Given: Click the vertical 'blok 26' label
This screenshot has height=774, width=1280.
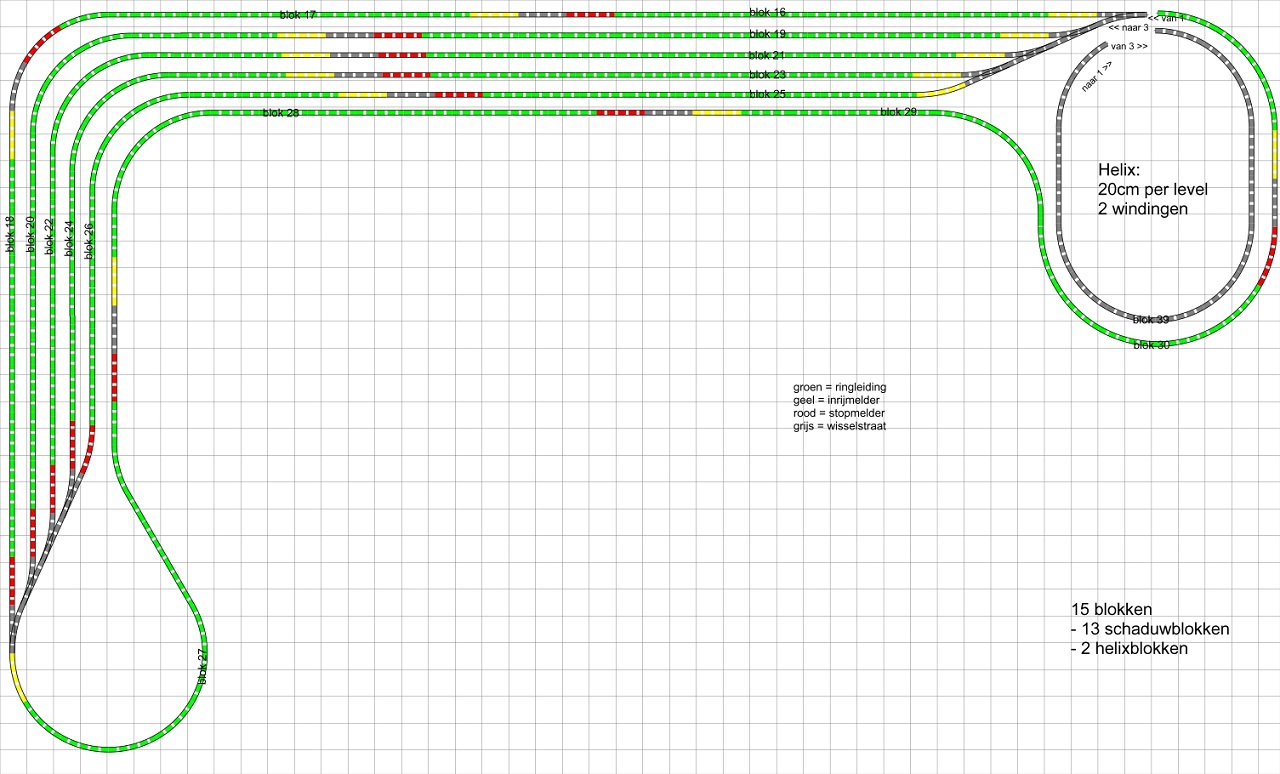Looking at the screenshot, I should pos(90,241).
